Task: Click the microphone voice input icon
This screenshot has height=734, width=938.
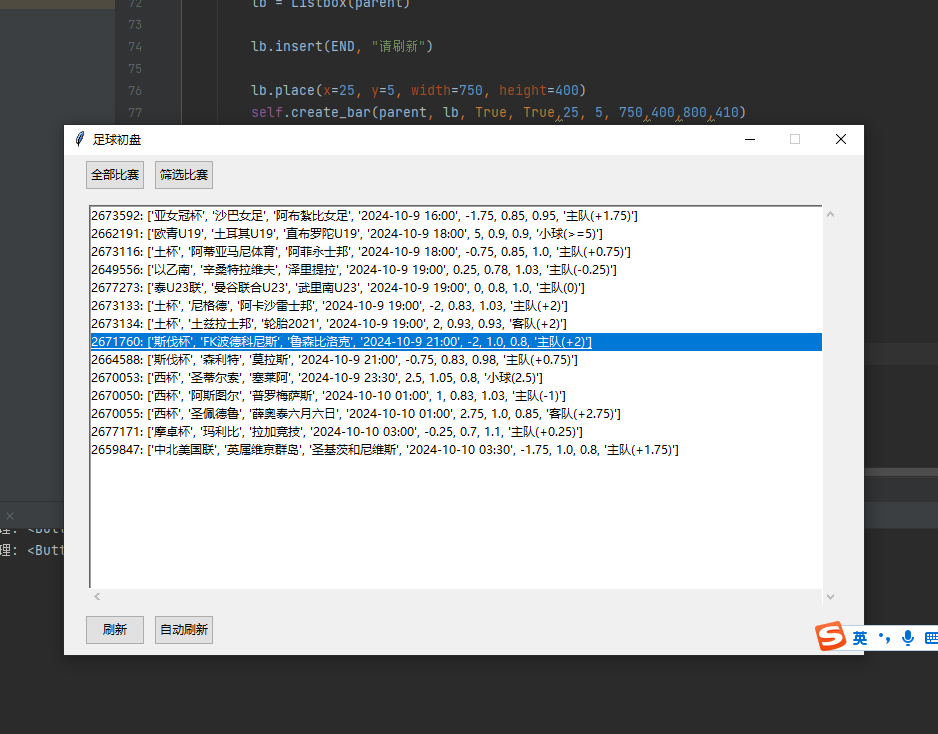Action: tap(907, 638)
